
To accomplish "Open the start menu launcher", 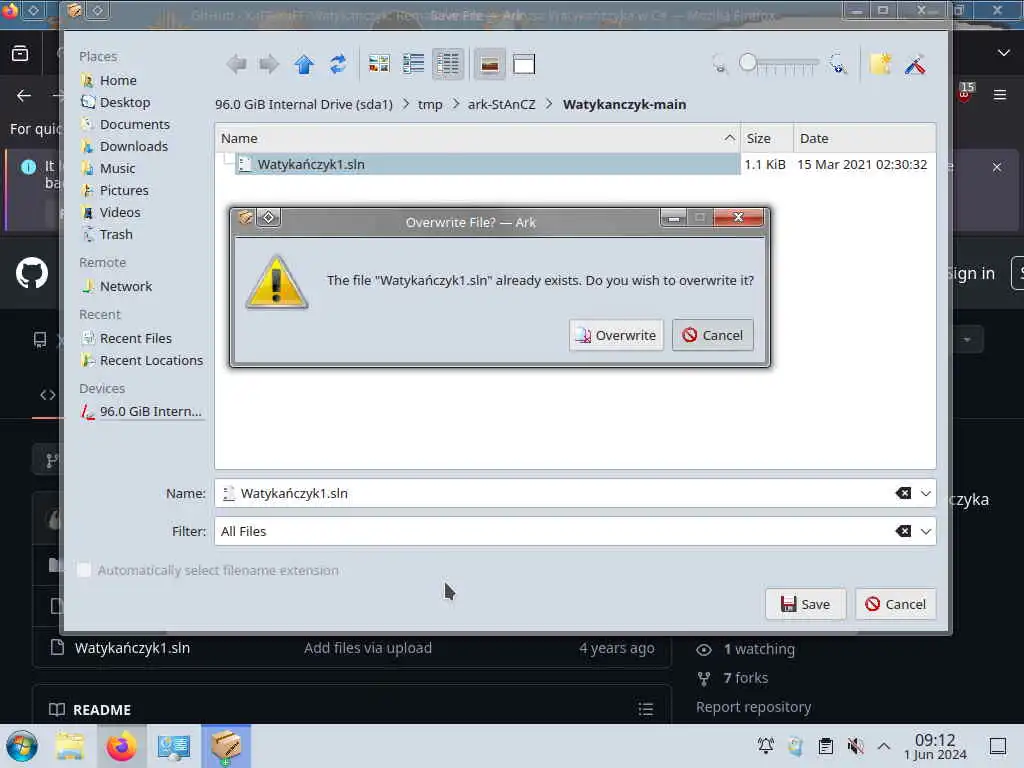I will tap(22, 746).
